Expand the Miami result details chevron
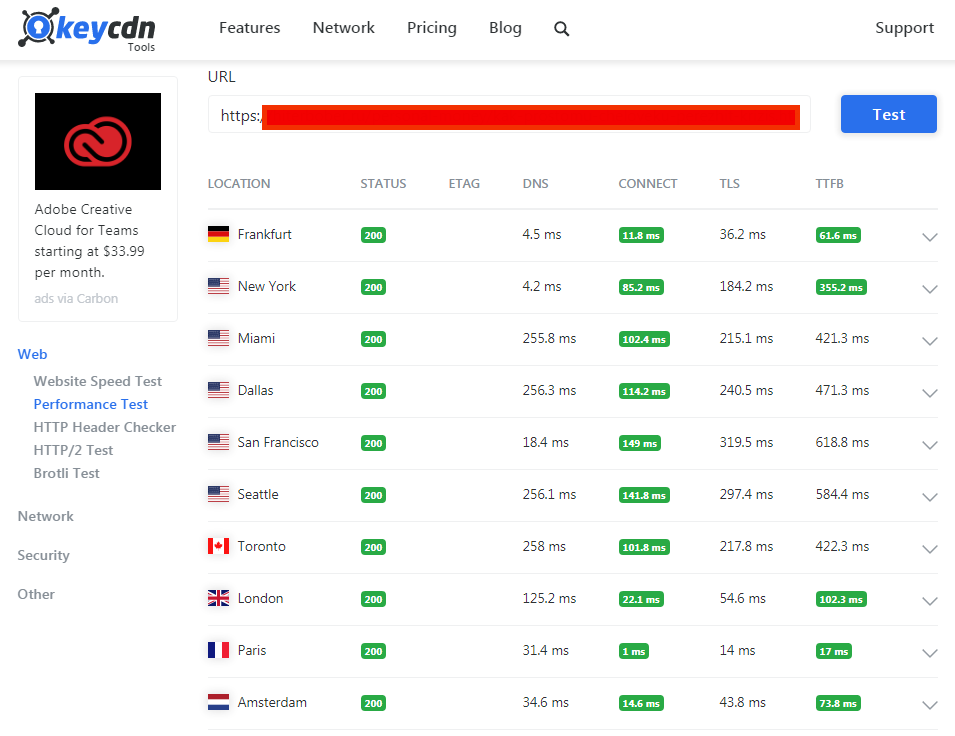This screenshot has height=736, width=955. [929, 341]
